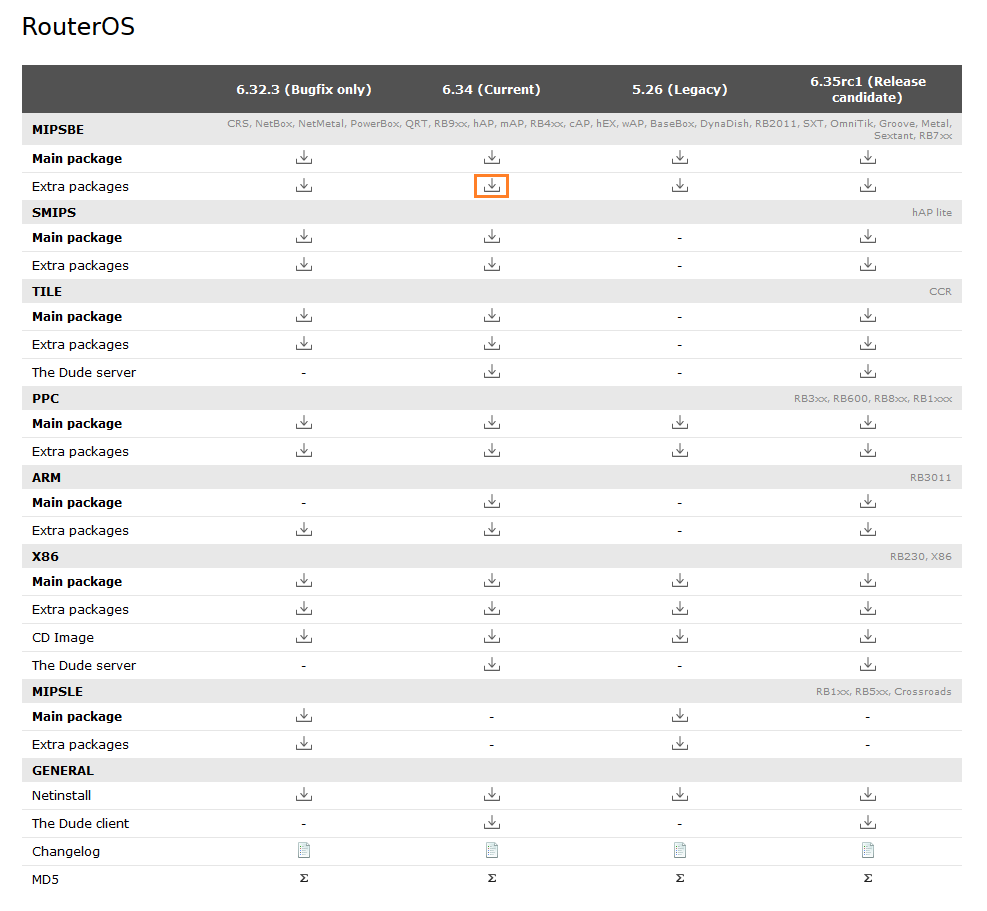Image resolution: width=987 pixels, height=911 pixels.
Task: Download Dude client for 6.35rc1 release candidate
Action: (x=868, y=823)
